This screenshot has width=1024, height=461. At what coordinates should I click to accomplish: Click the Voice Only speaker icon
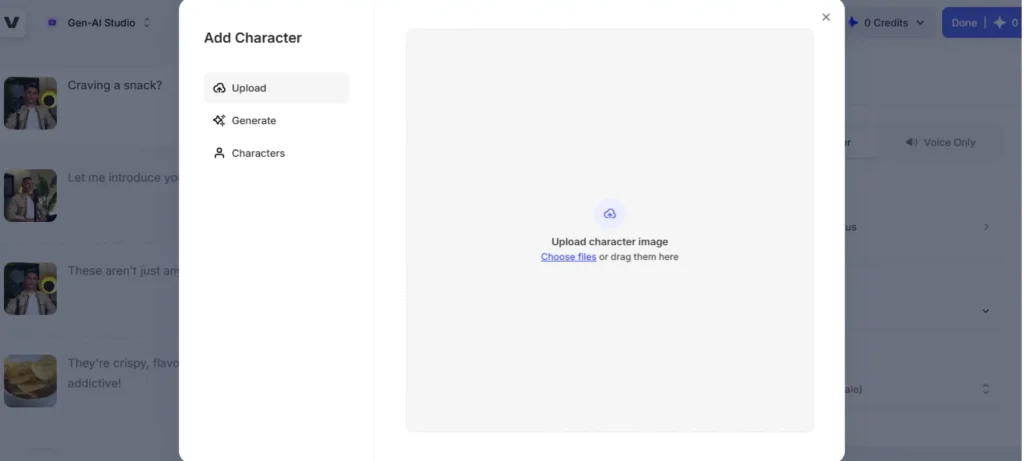pyautogui.click(x=911, y=143)
